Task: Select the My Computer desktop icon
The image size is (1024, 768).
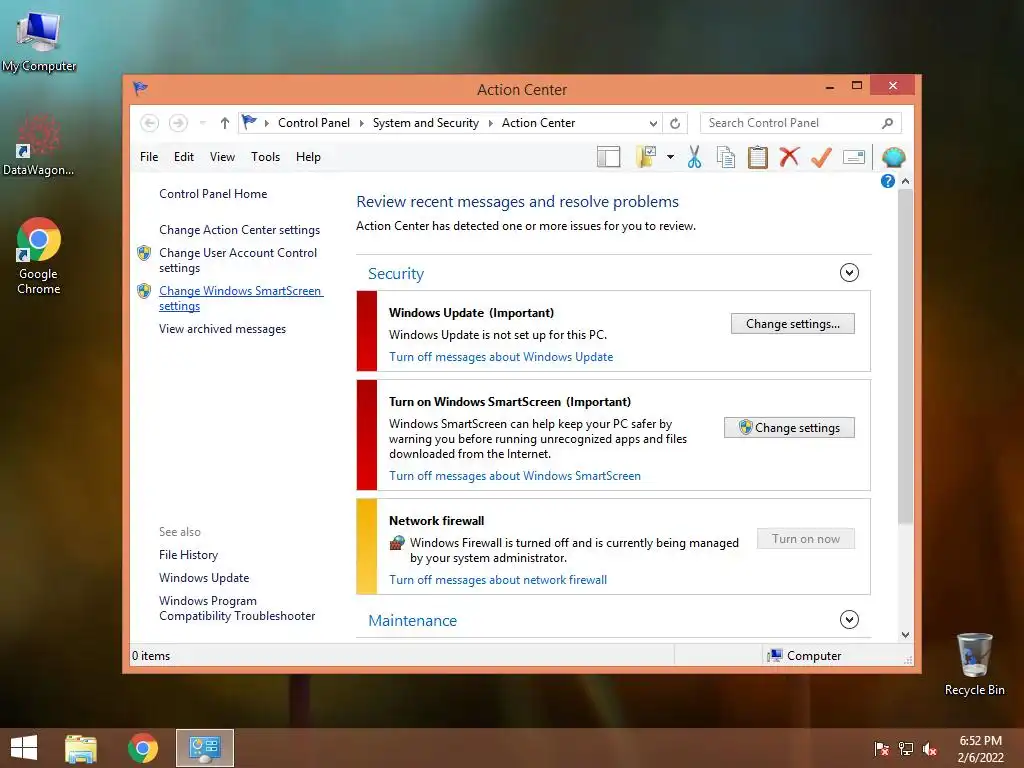Action: [39, 40]
